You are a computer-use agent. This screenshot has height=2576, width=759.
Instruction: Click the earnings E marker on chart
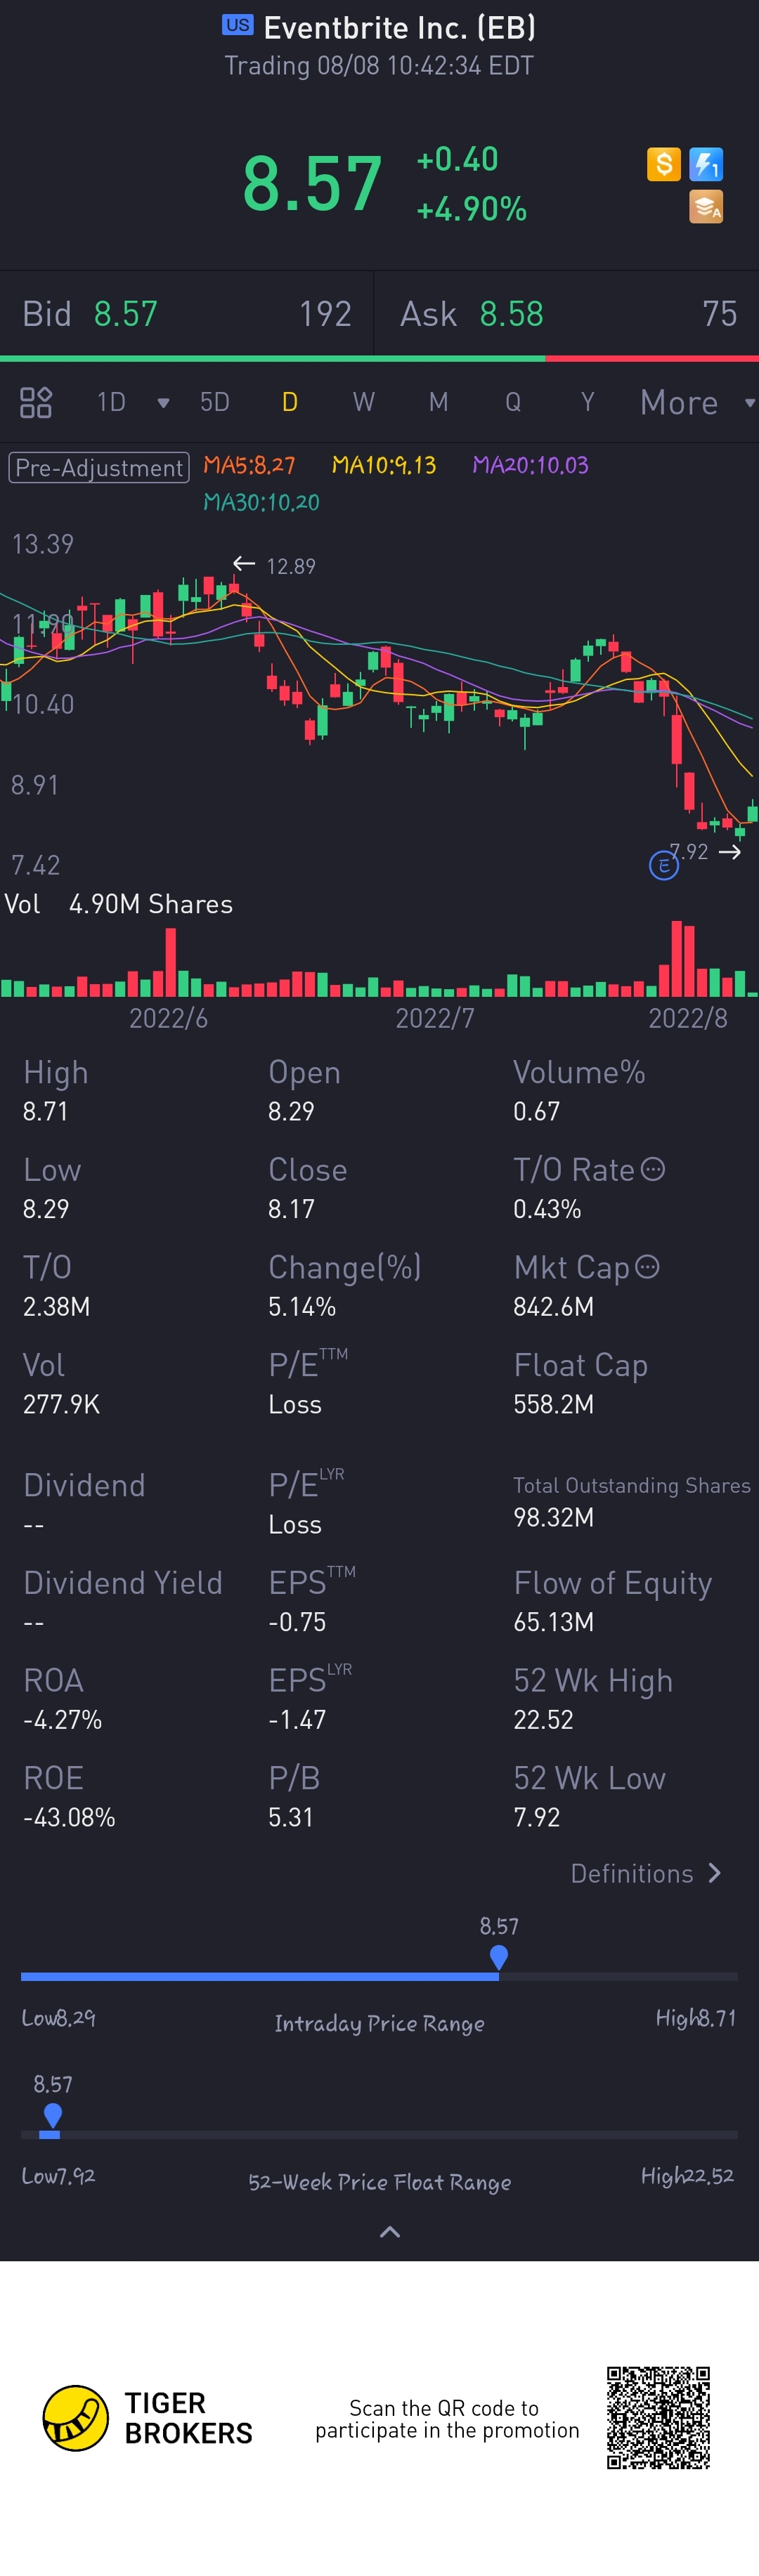tap(663, 865)
